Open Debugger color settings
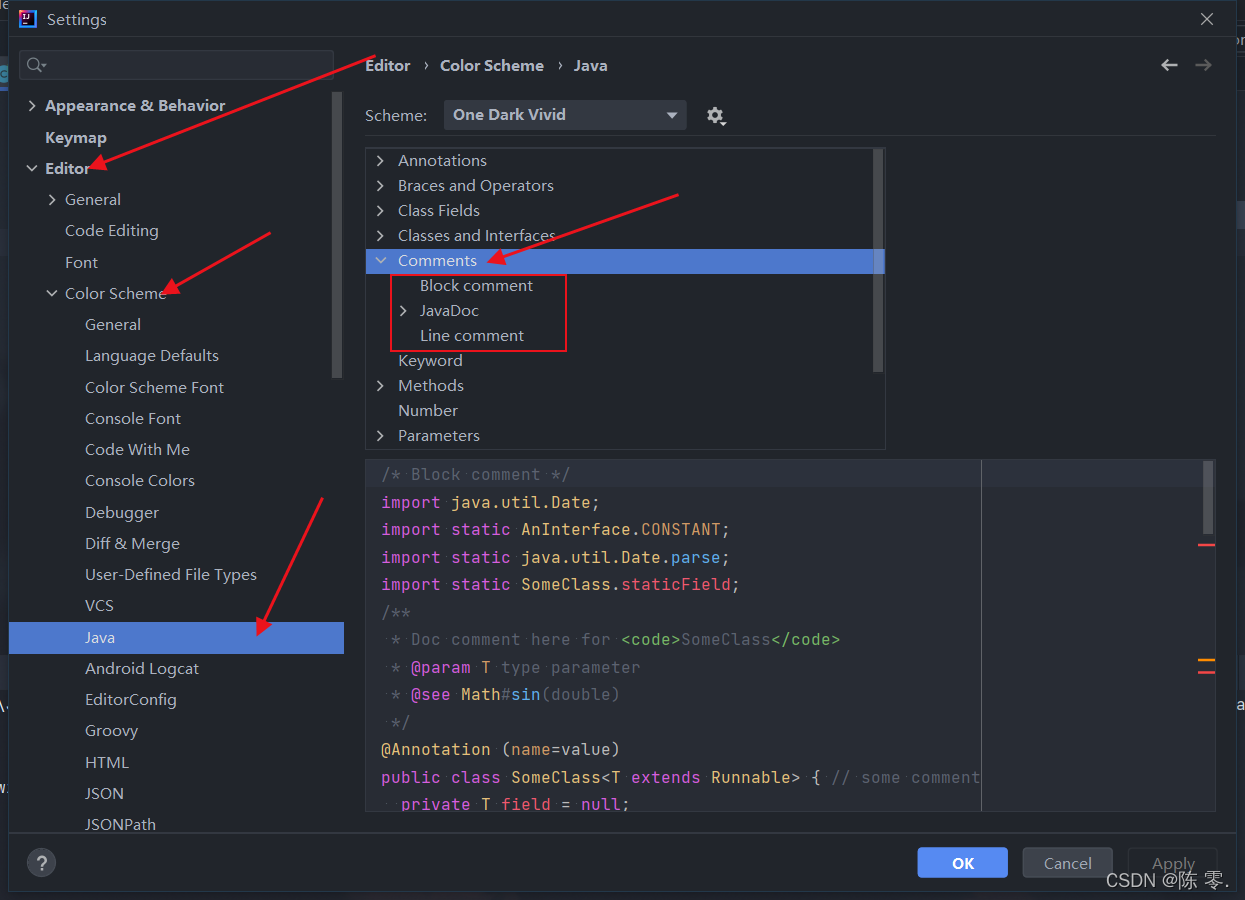The width and height of the screenshot is (1245, 900). (x=122, y=513)
